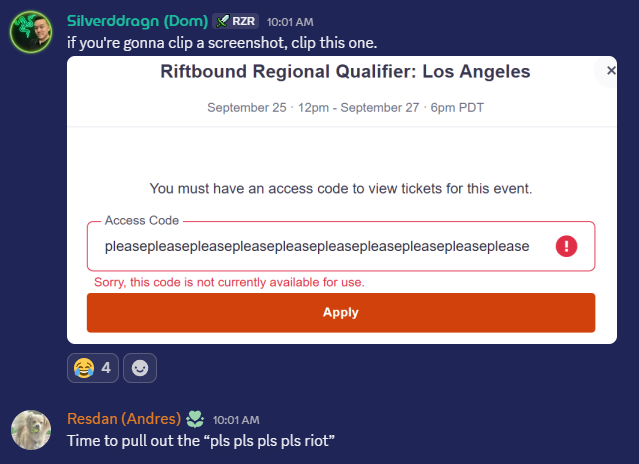Click the Riftbound Regional Qualifier title

click(x=345, y=72)
